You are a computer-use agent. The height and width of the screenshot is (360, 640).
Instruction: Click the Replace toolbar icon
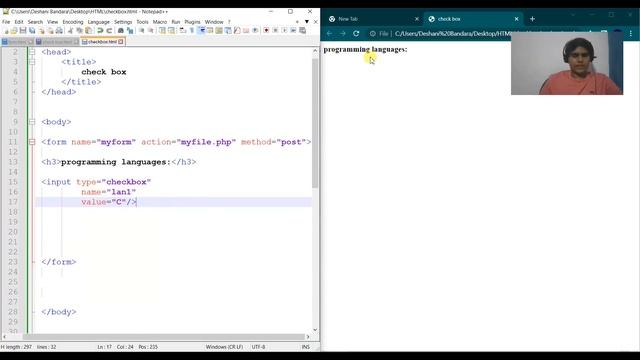130,31
